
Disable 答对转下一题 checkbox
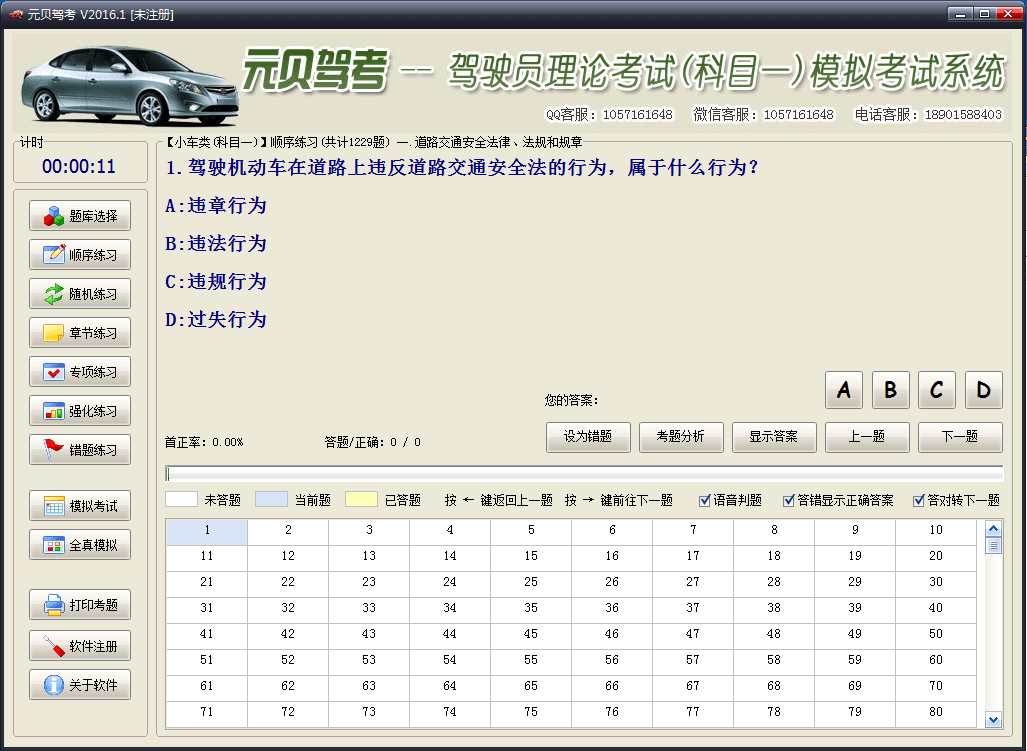pos(919,500)
